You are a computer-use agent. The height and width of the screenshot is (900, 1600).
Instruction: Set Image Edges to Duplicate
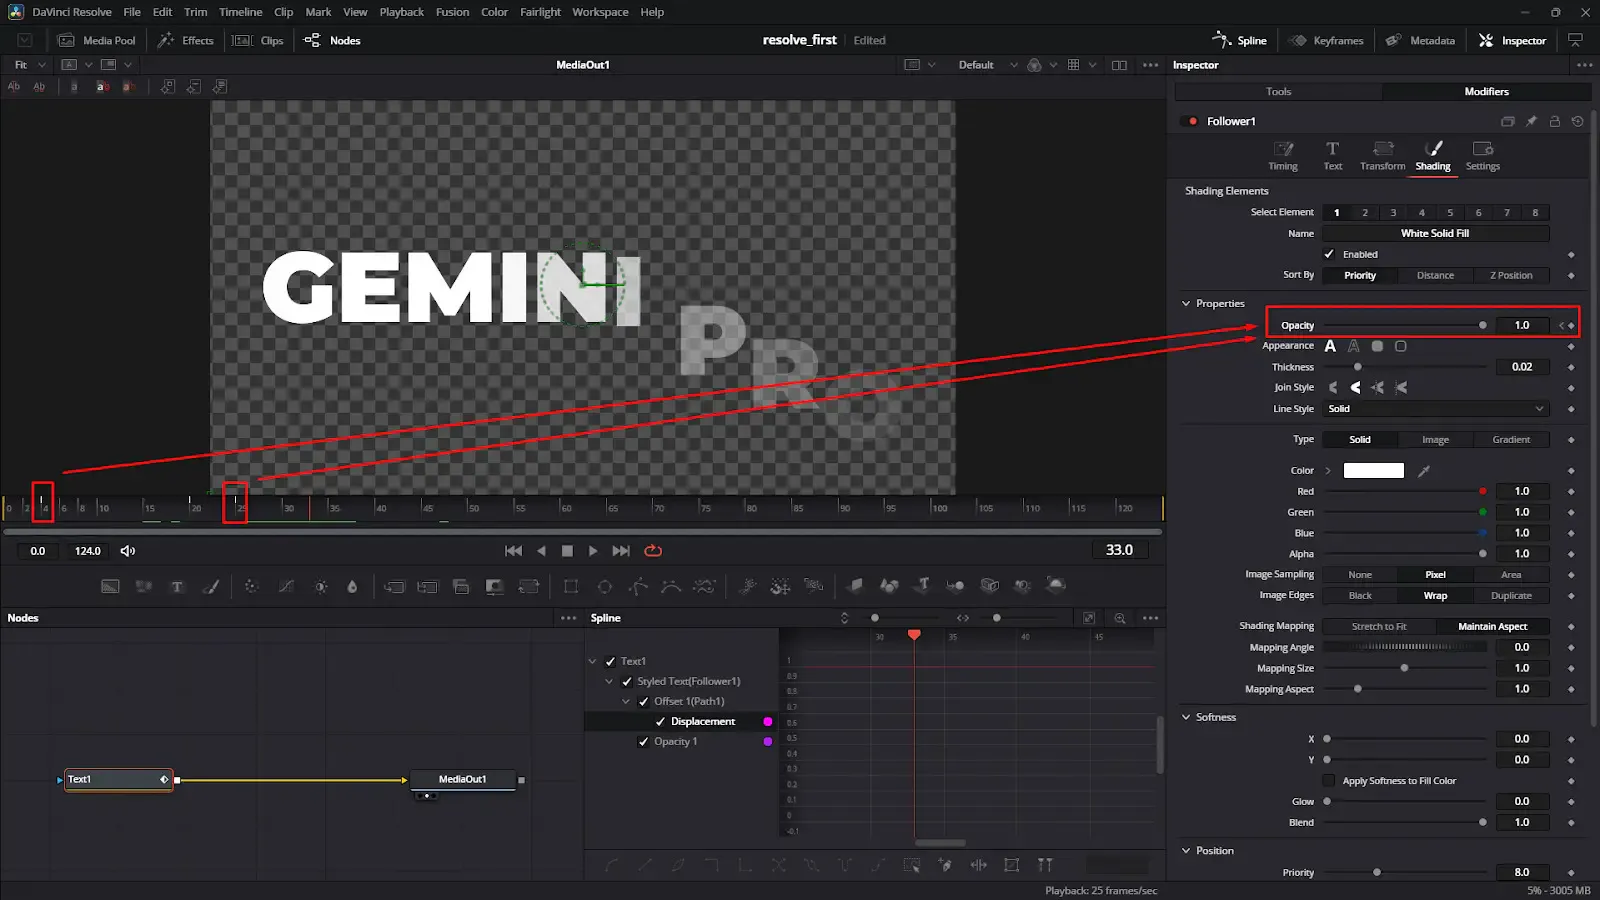[x=1511, y=596]
